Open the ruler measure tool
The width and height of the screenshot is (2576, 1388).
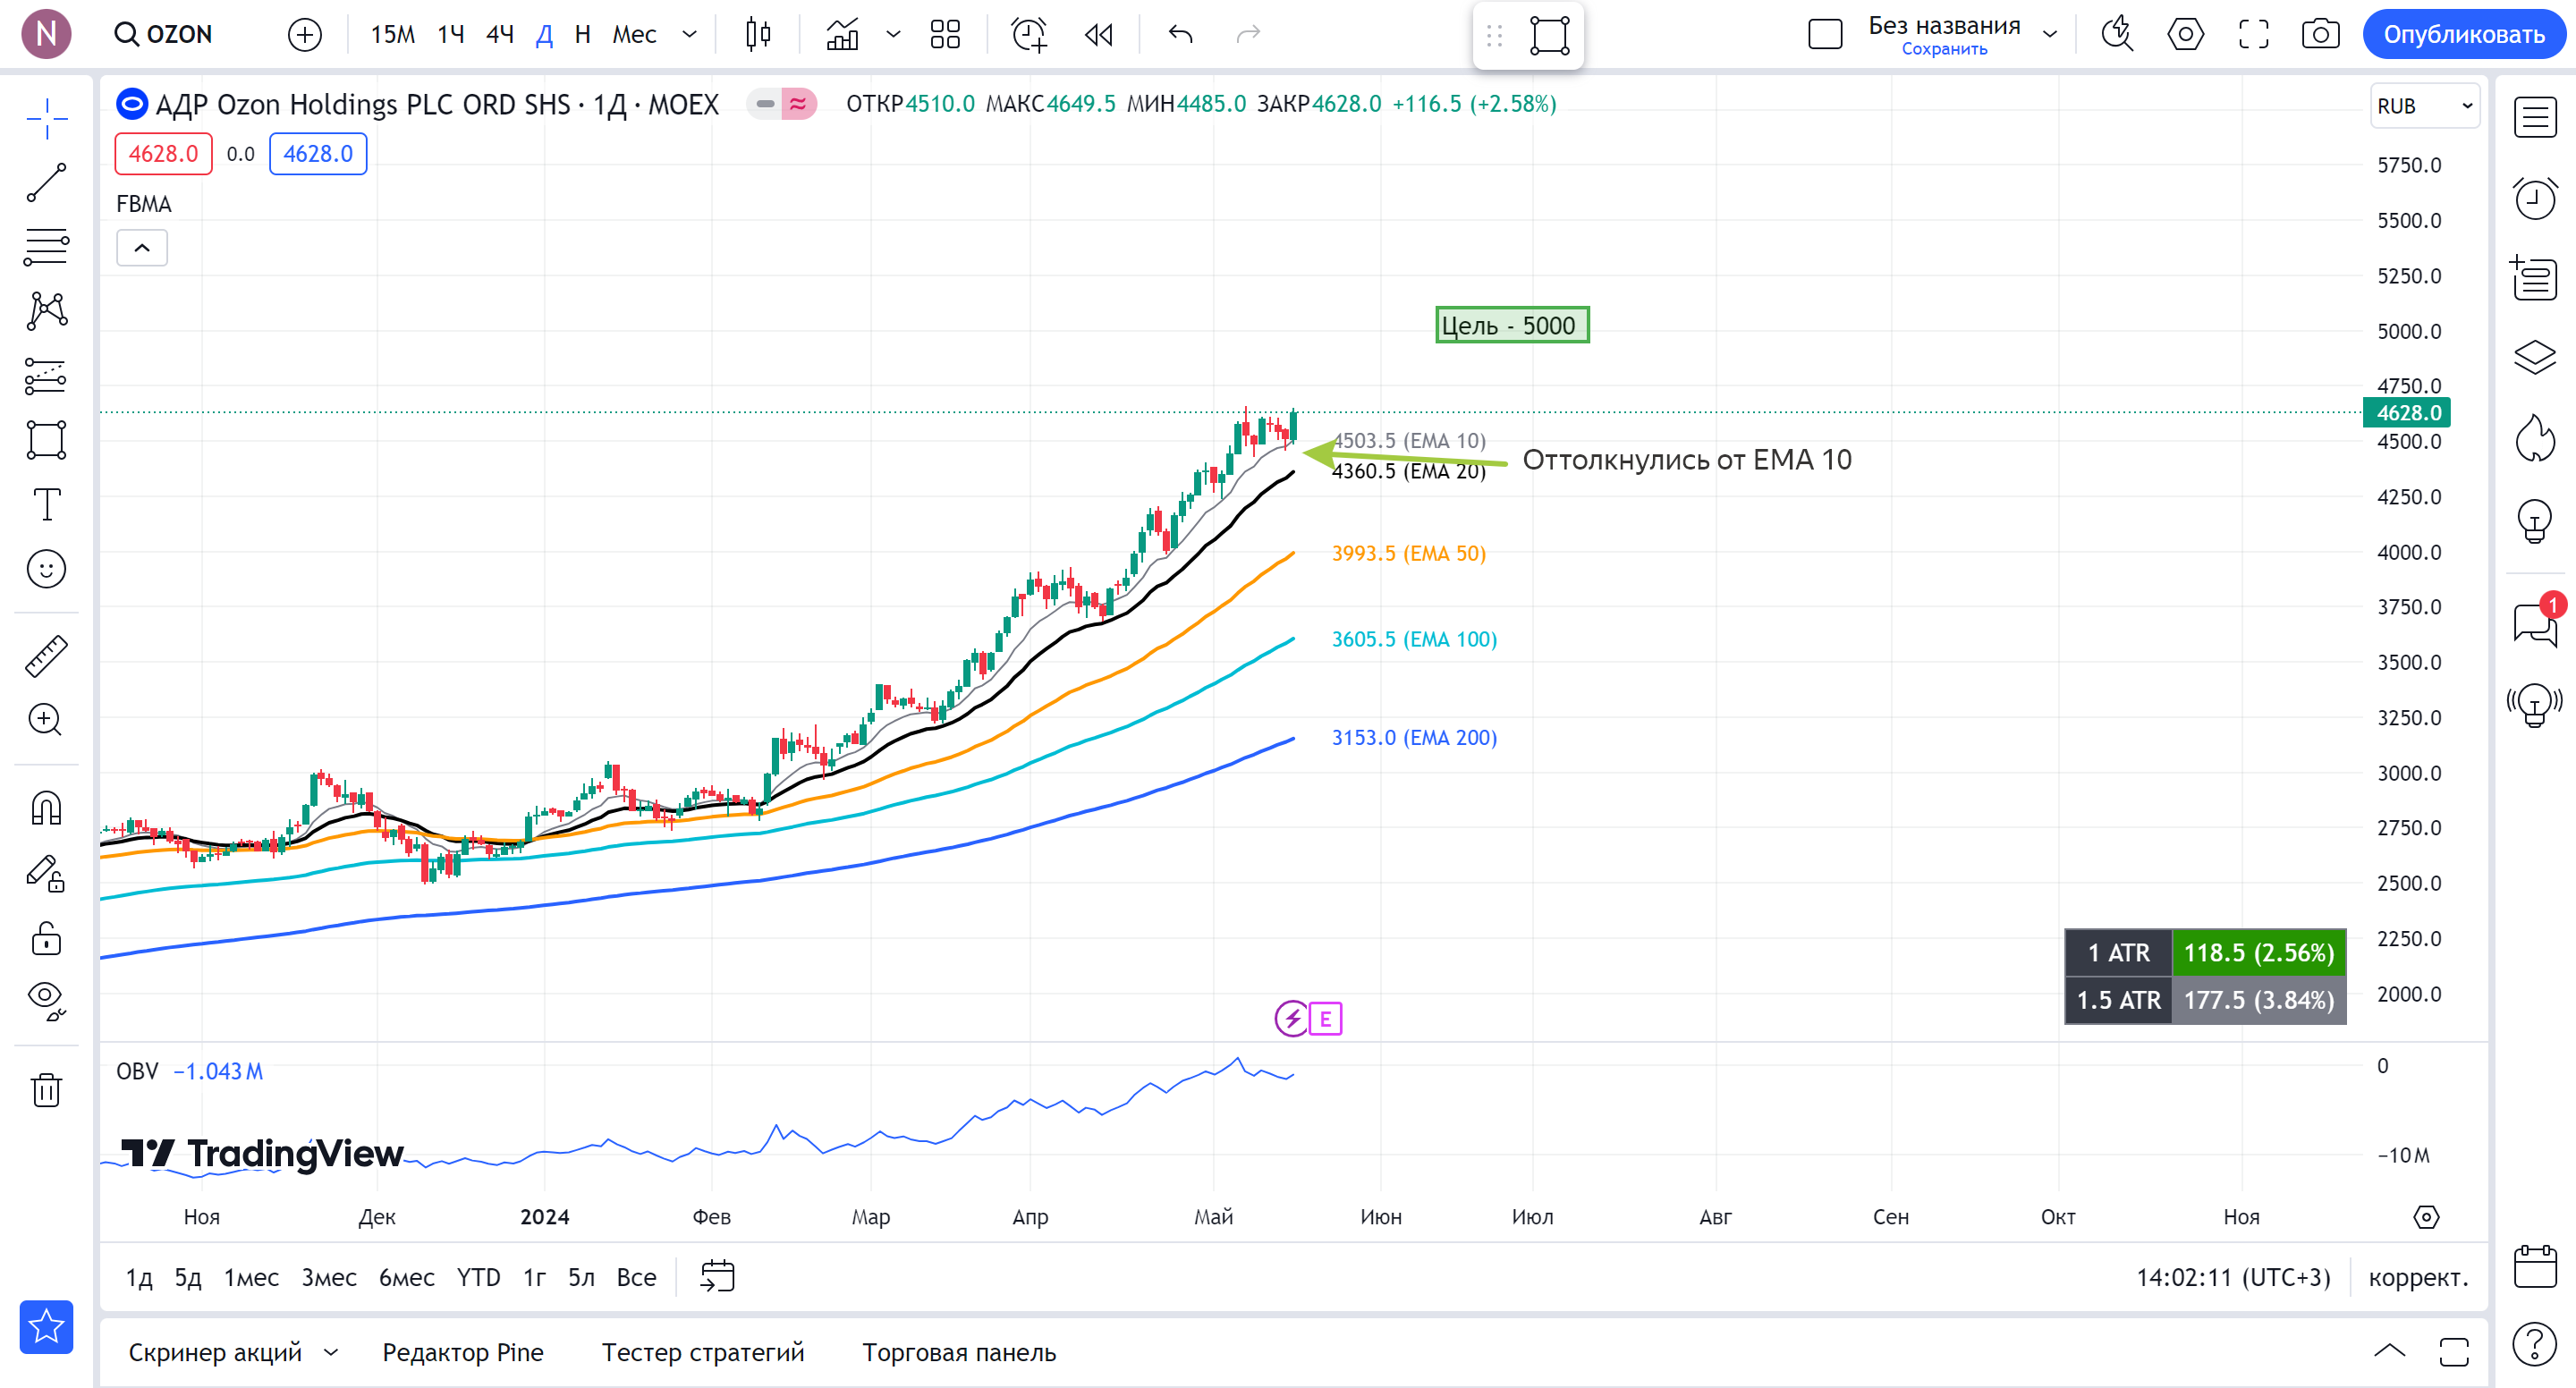point(46,656)
